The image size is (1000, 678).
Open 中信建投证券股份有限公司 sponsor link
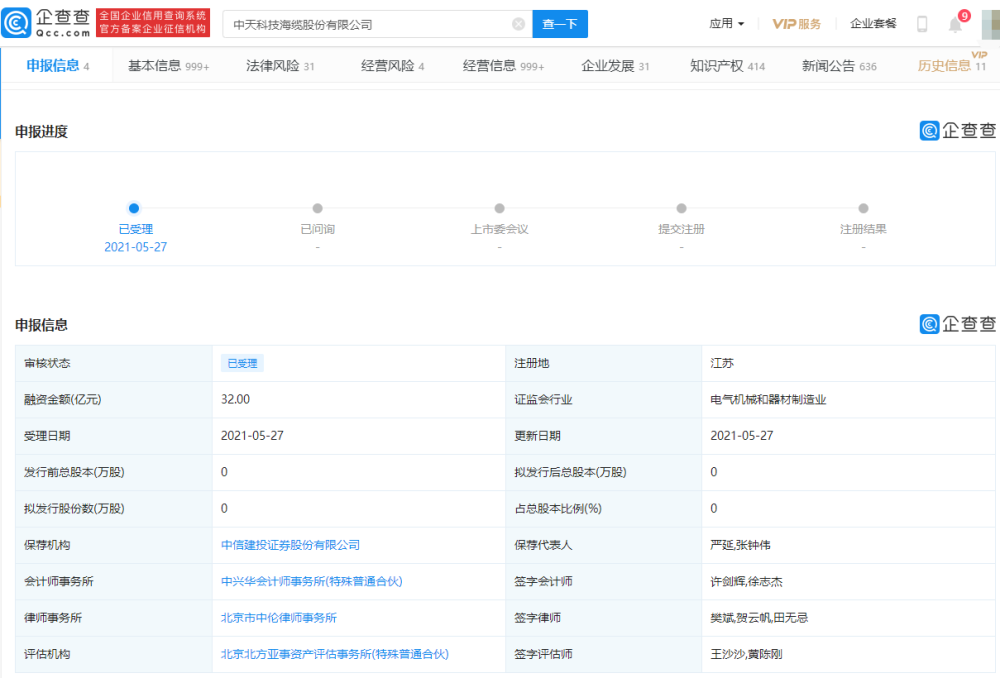(x=290, y=545)
